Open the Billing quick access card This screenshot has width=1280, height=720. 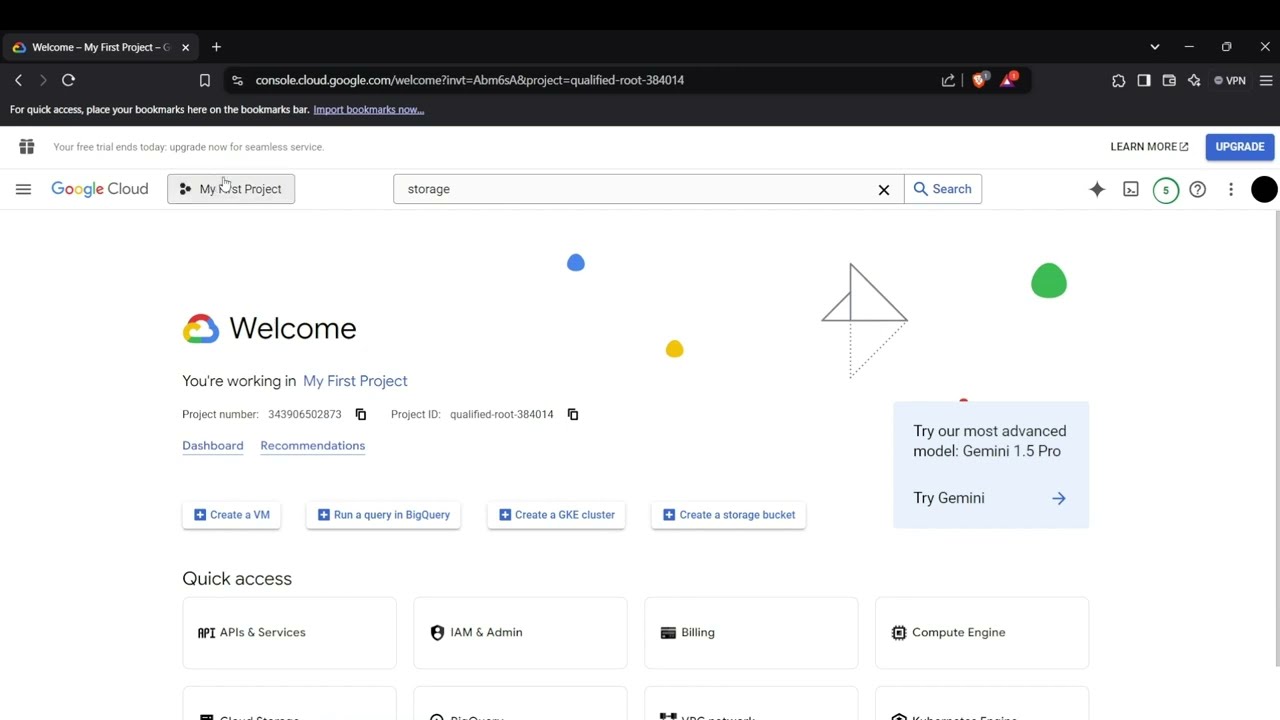coord(752,633)
